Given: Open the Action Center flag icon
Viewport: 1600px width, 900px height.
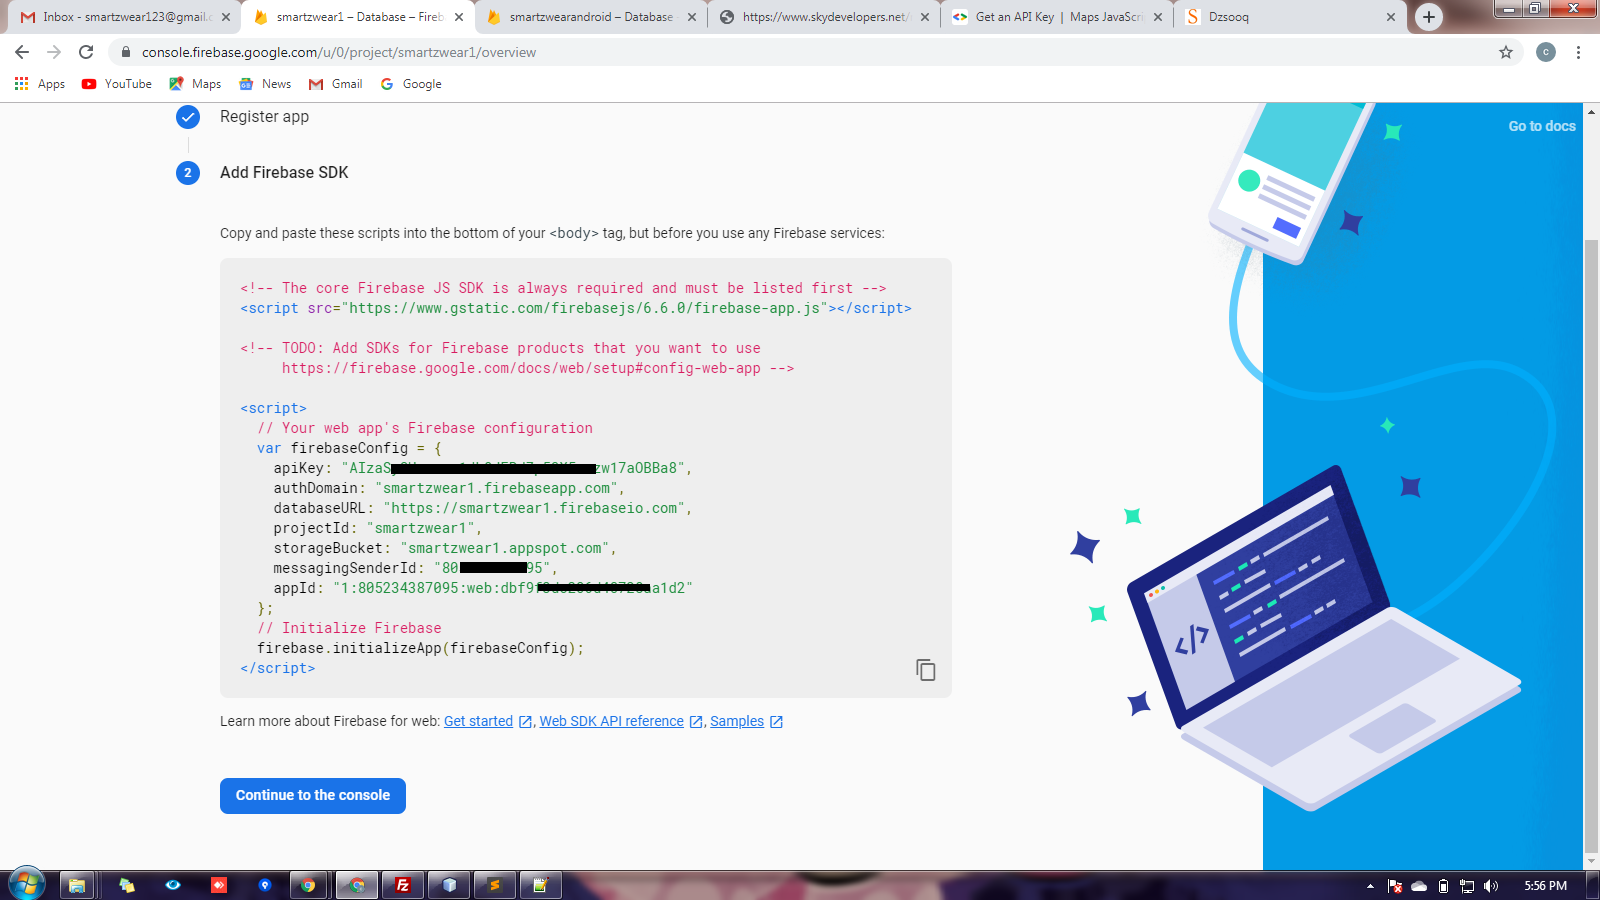Looking at the screenshot, I should pos(1395,886).
